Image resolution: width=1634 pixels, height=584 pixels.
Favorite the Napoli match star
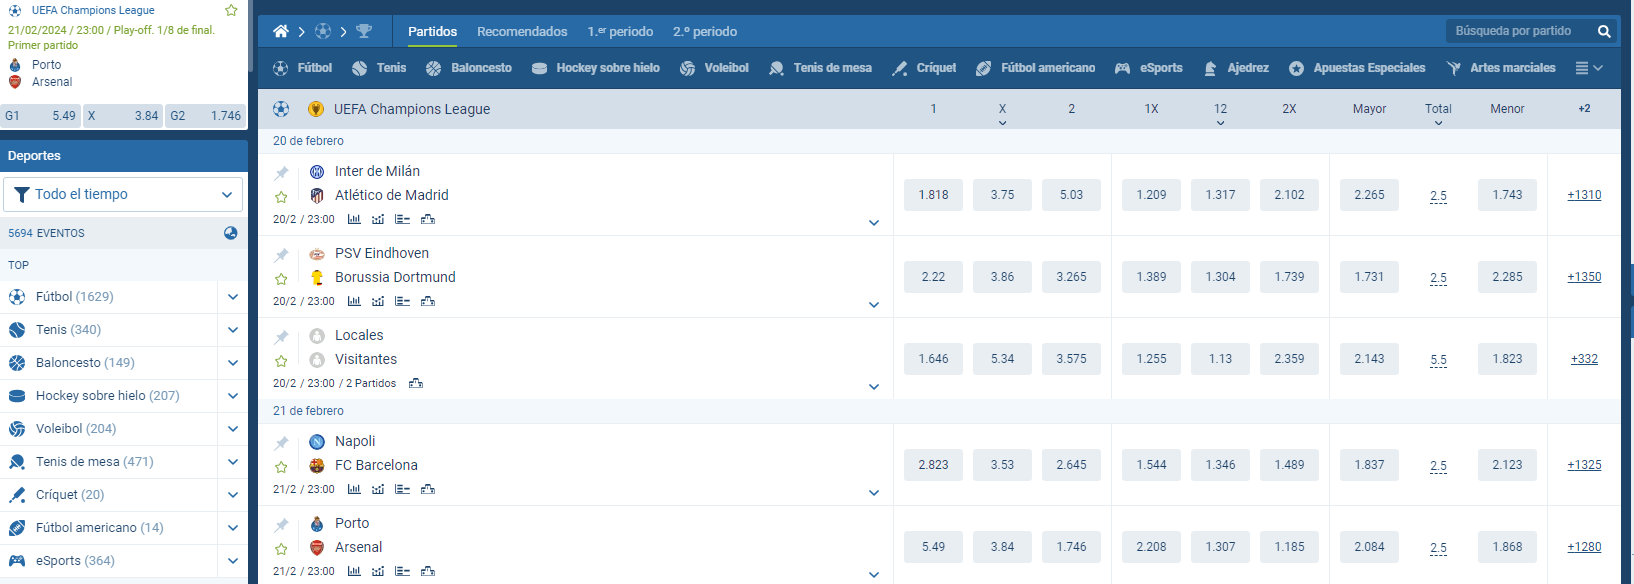pos(281,467)
